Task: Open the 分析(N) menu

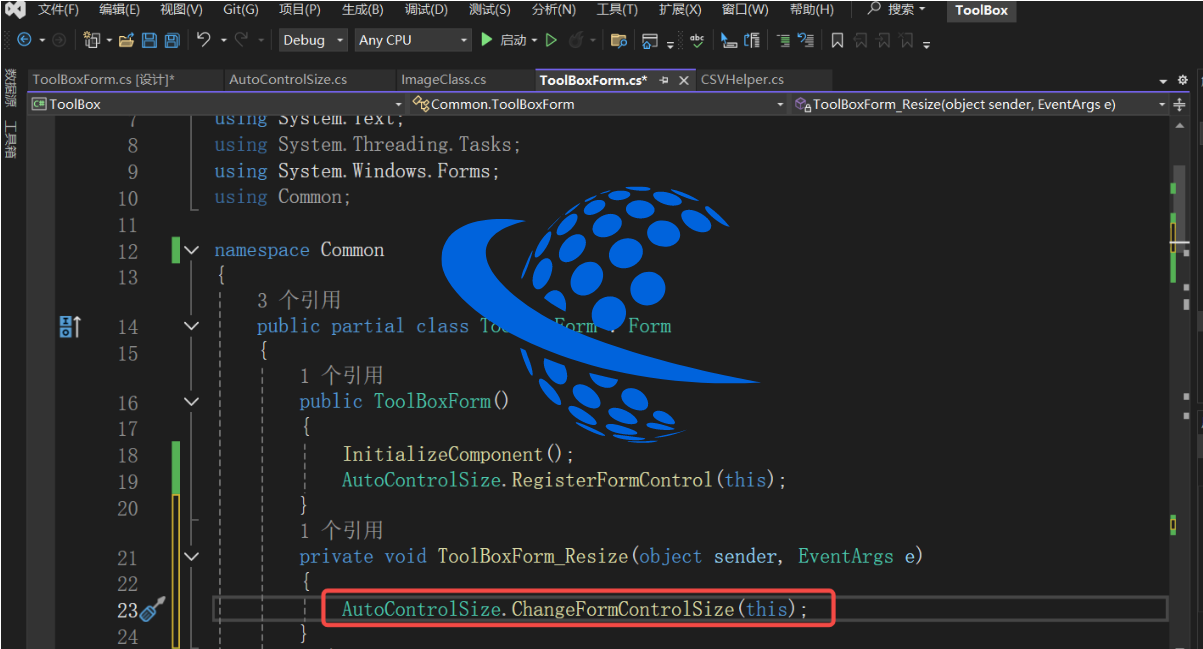Action: coord(553,10)
